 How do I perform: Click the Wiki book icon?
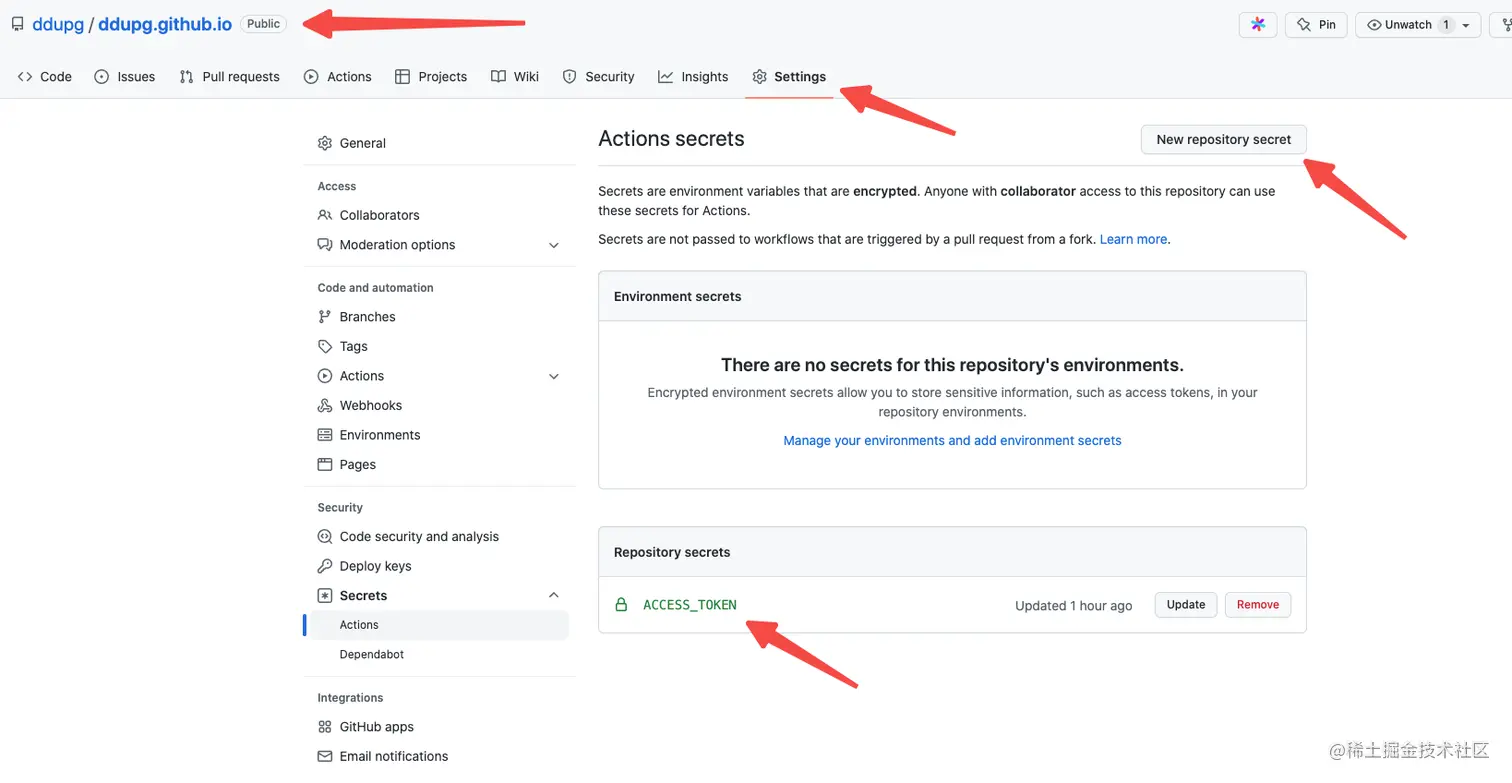click(498, 77)
